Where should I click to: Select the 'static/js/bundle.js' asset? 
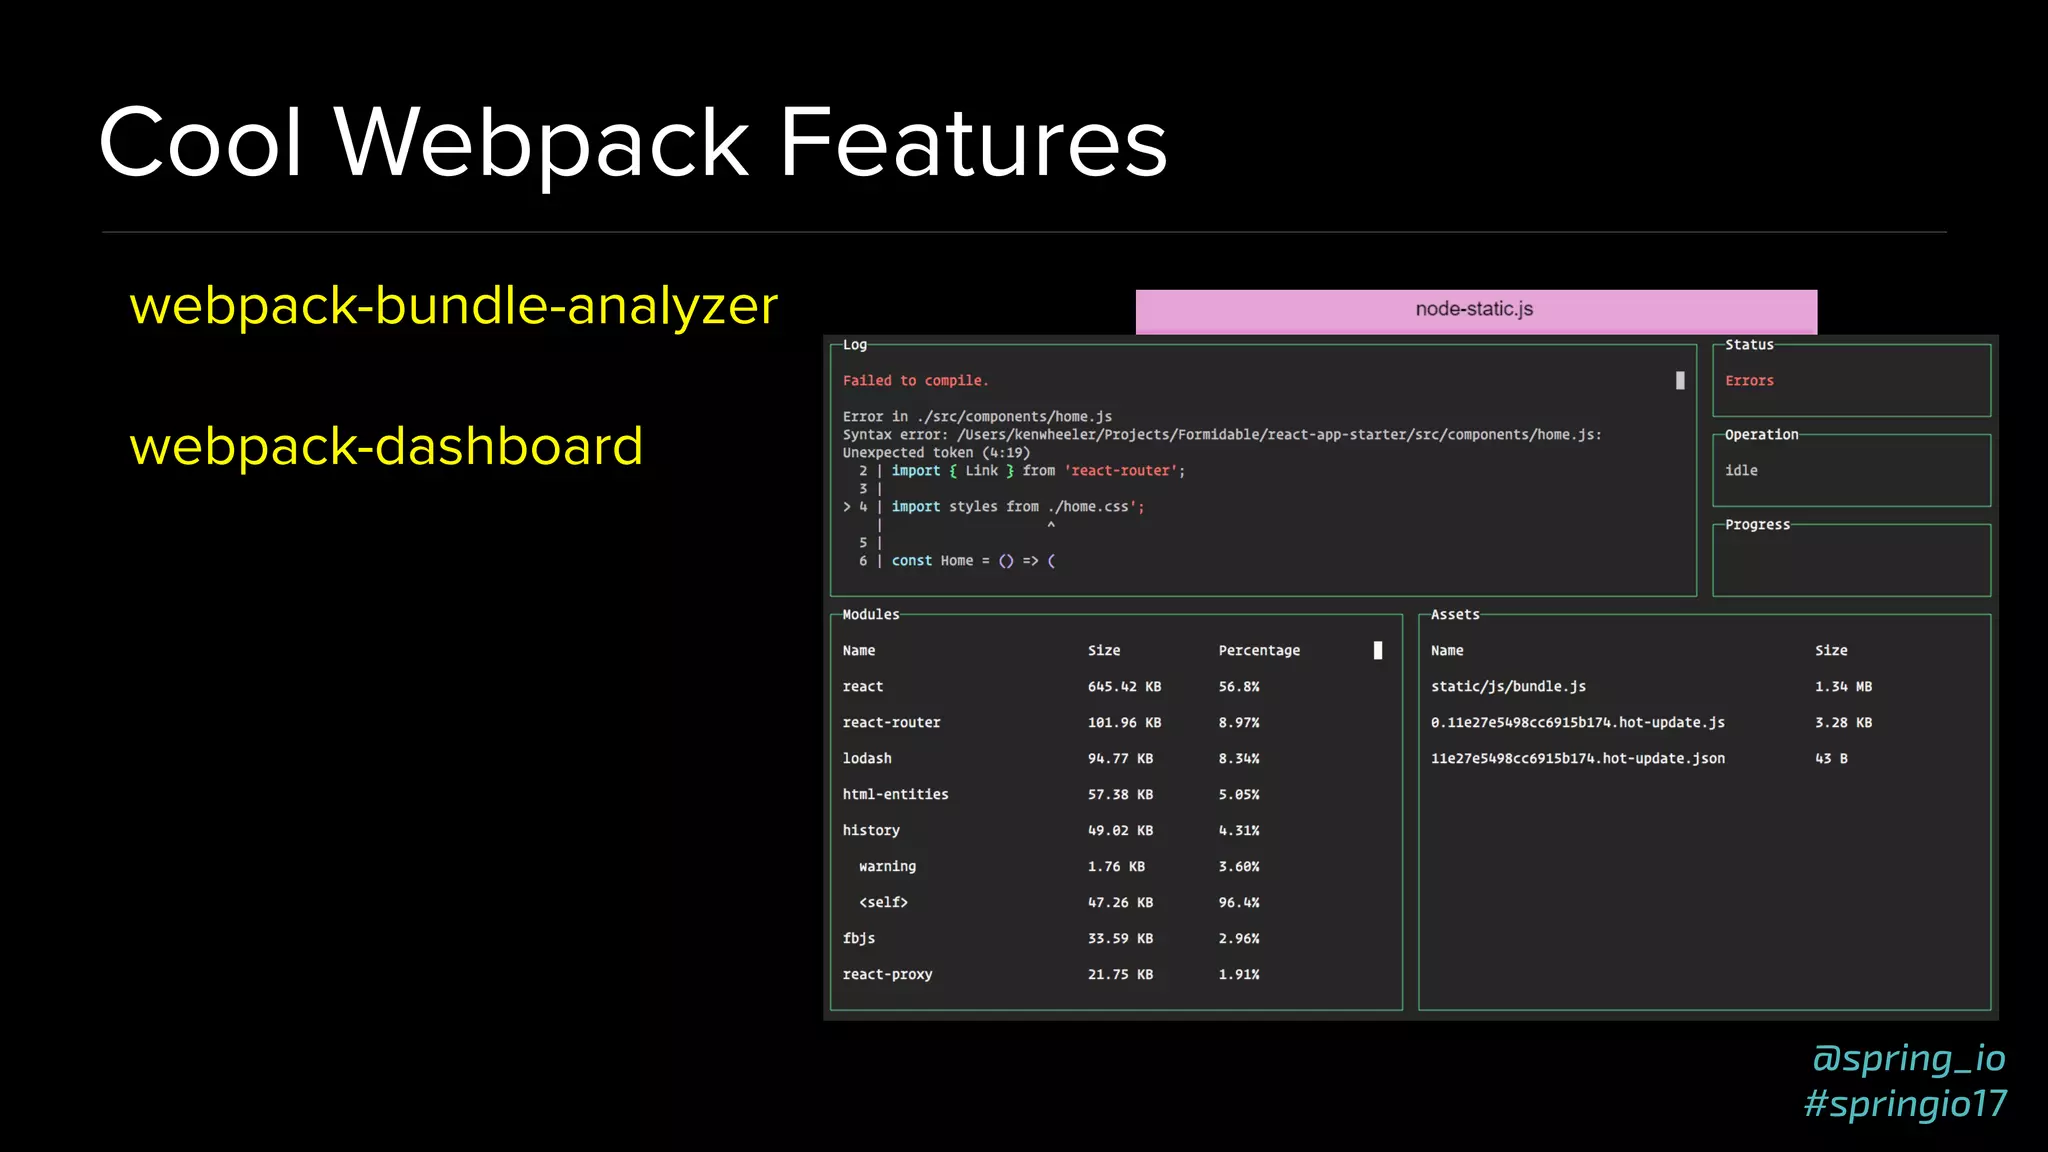(1508, 687)
